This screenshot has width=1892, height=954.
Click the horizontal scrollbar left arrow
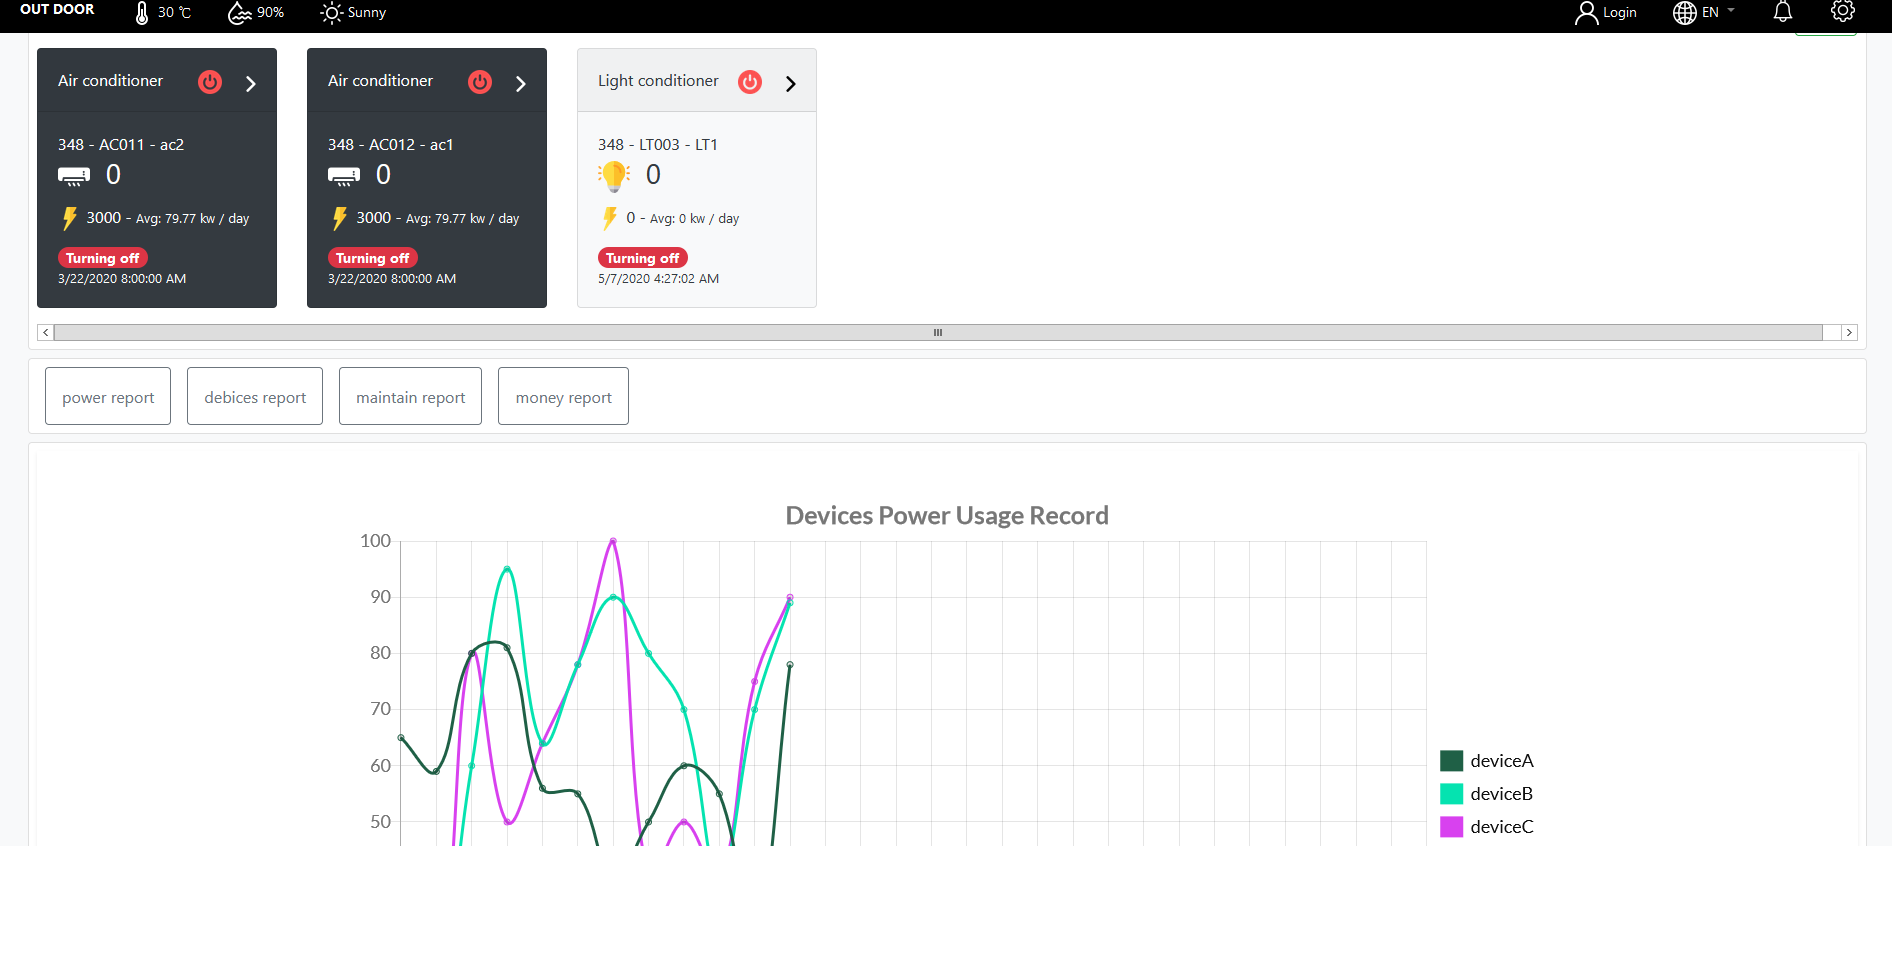pyautogui.click(x=45, y=332)
